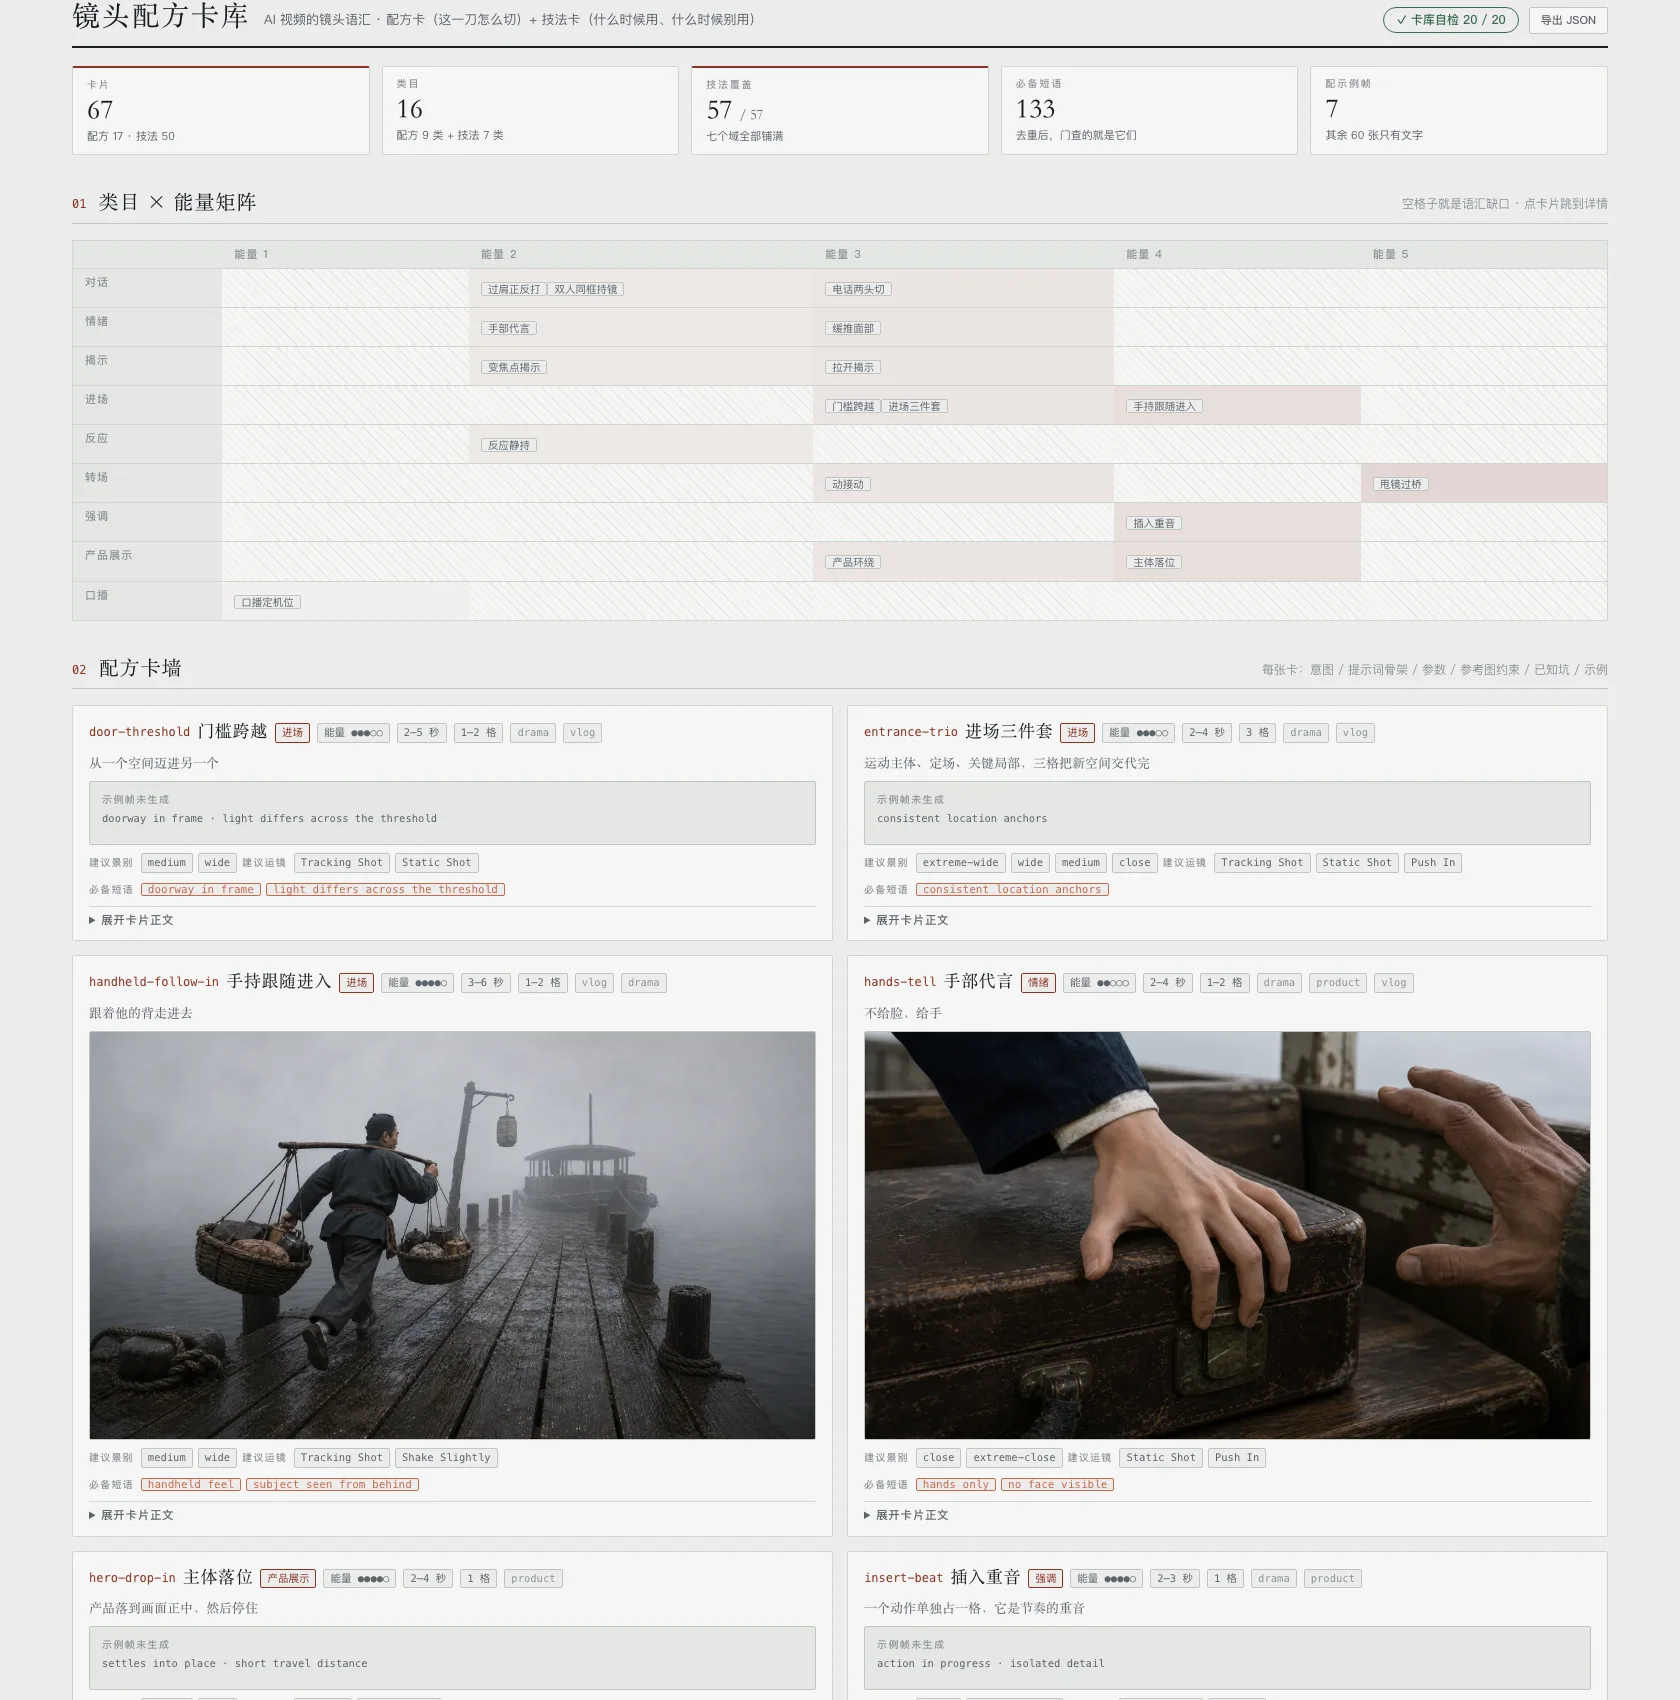
Task: Open the 拉开揭示 matrix chip
Action: 853,367
